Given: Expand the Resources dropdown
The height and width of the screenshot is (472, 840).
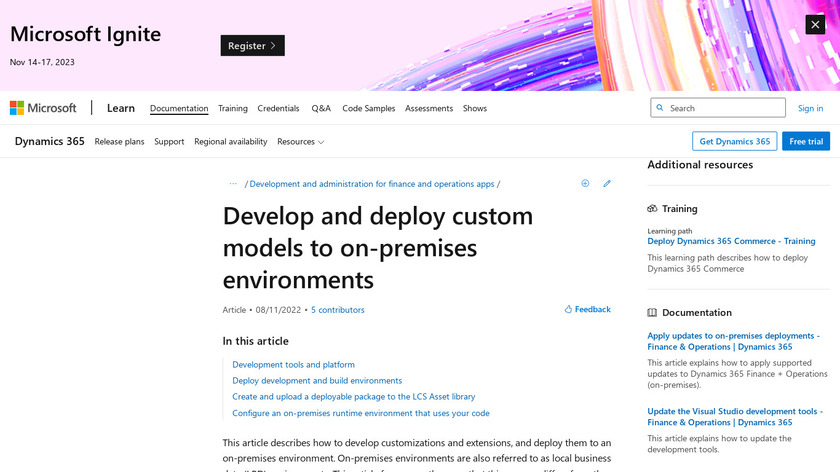Looking at the screenshot, I should pyautogui.click(x=300, y=142).
